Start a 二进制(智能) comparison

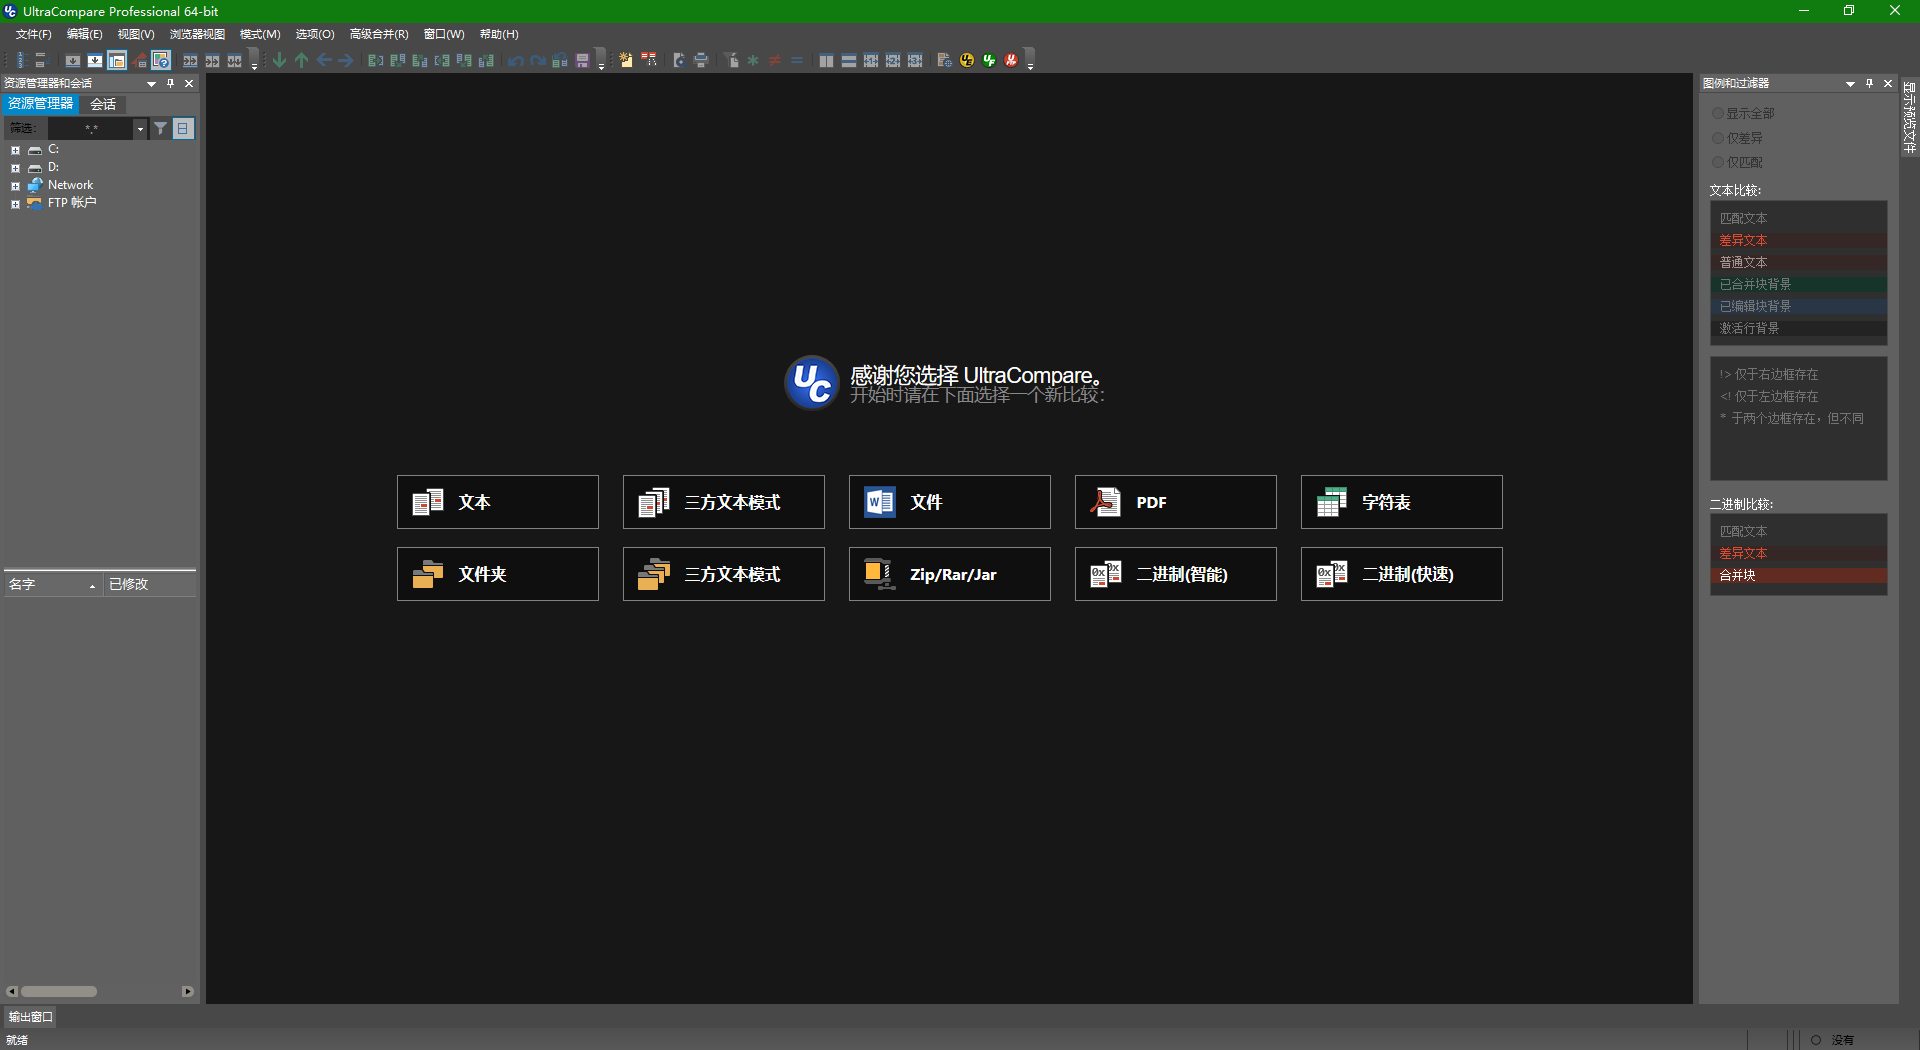[x=1176, y=574]
